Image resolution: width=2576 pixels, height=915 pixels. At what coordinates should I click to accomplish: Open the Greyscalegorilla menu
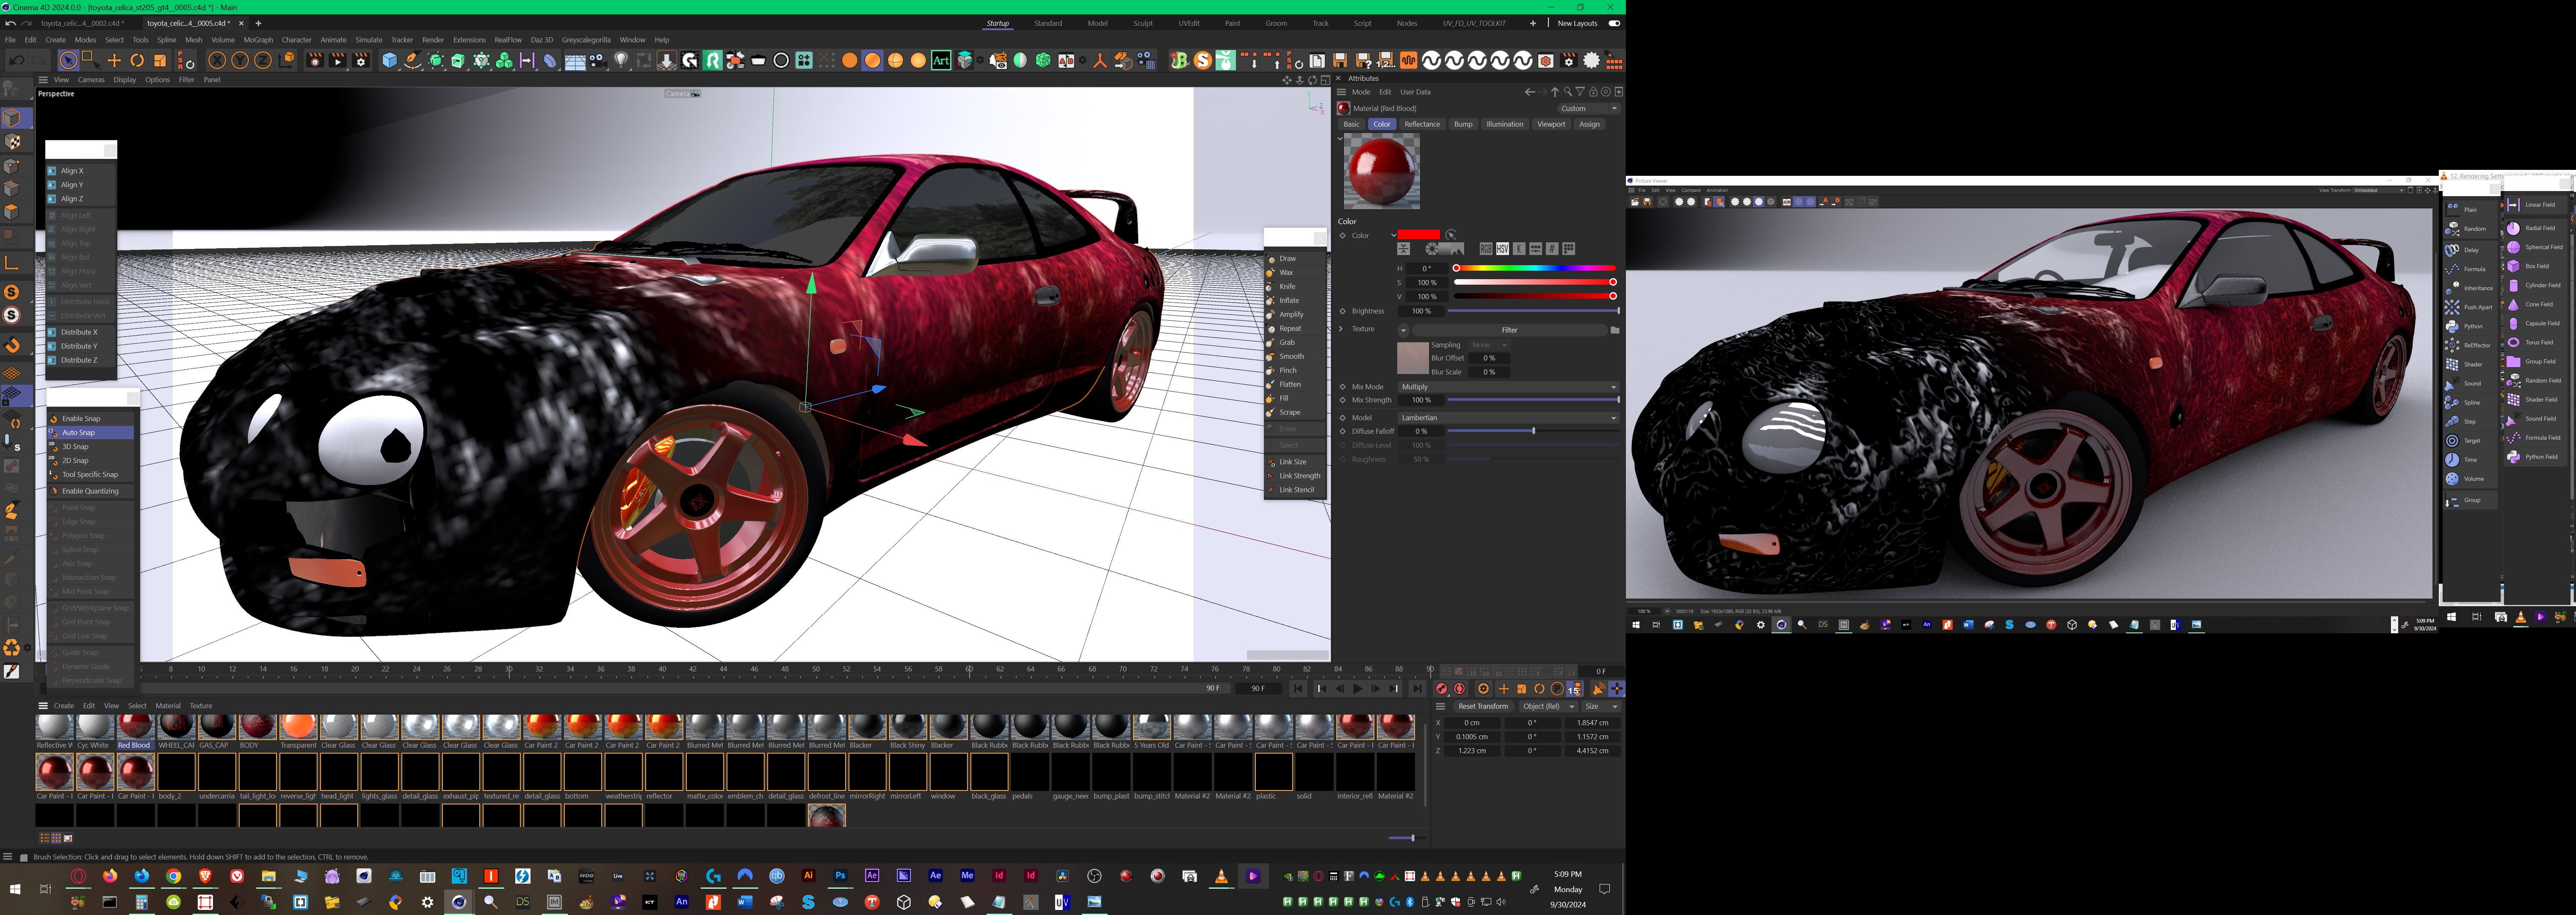[586, 40]
